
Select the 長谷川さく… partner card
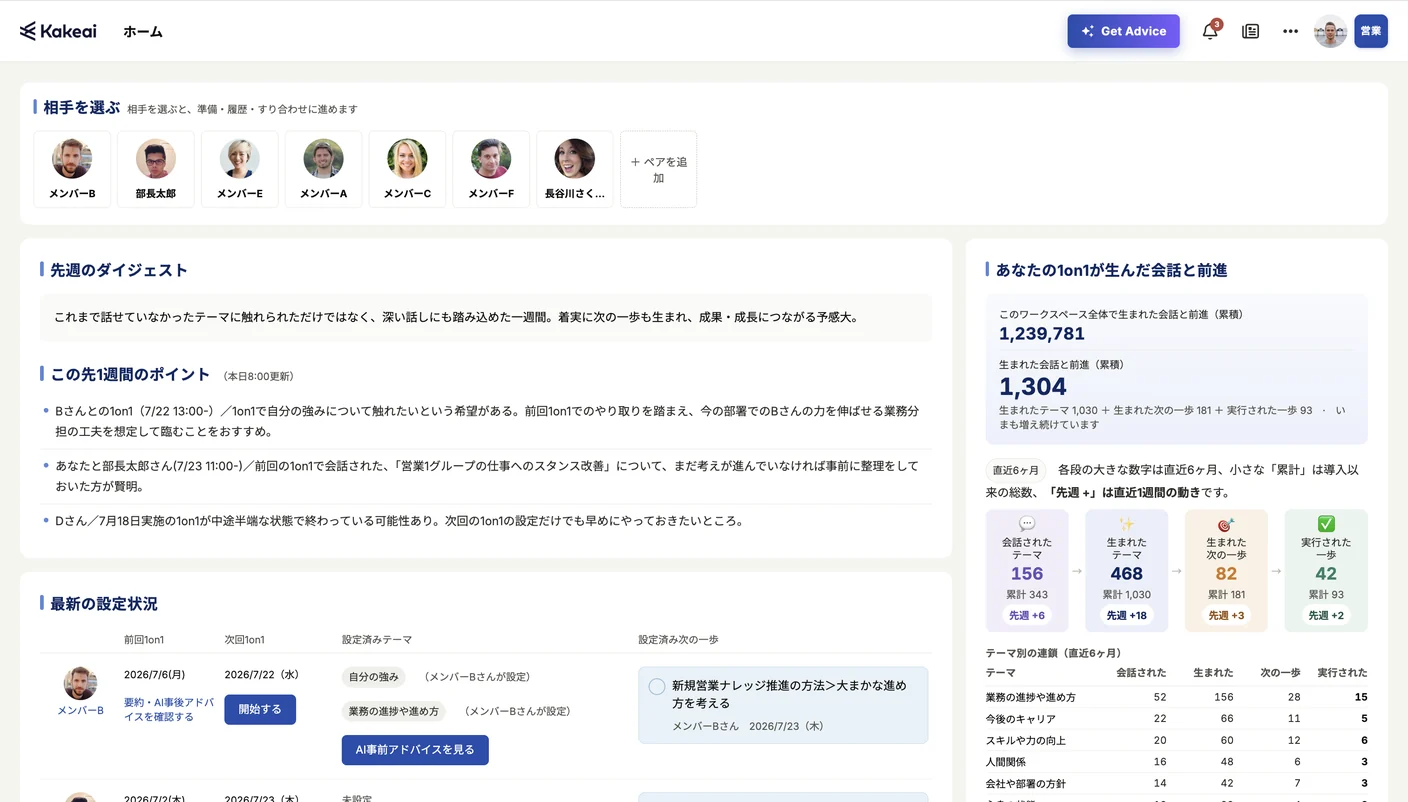coord(575,169)
